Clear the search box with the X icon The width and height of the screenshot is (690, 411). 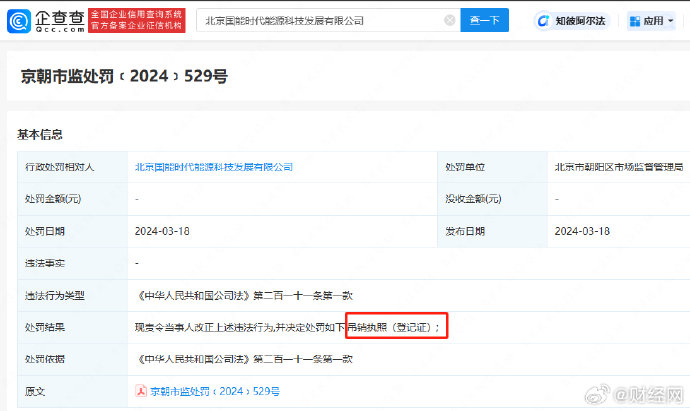(449, 20)
